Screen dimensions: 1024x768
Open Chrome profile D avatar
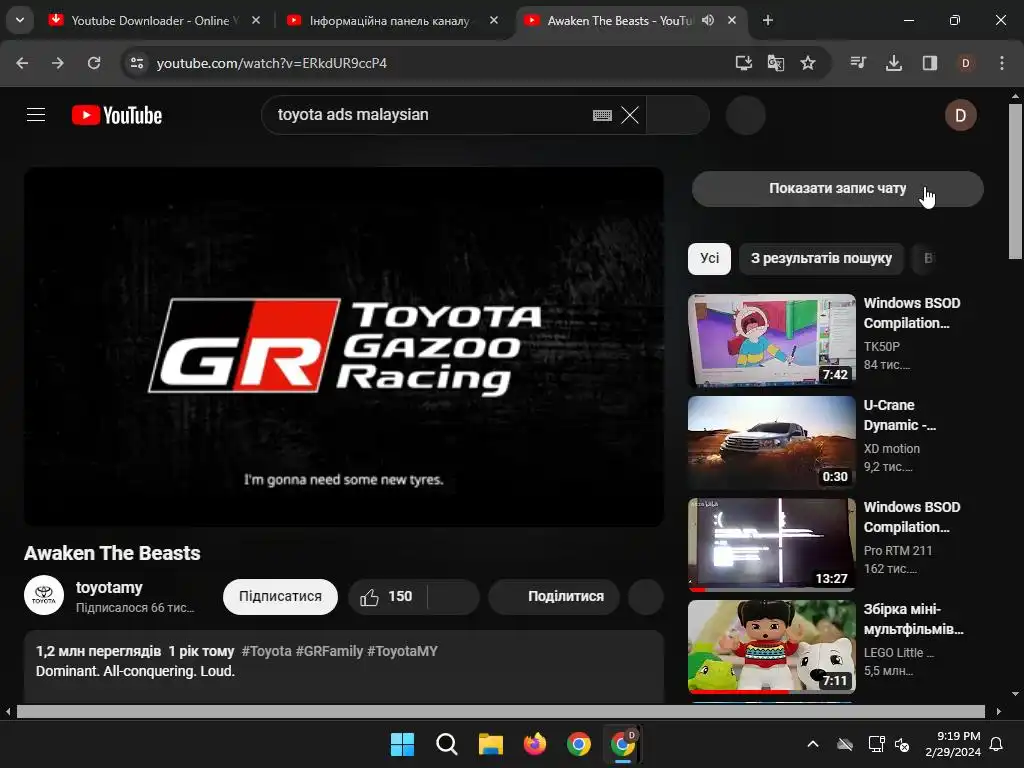(x=966, y=63)
